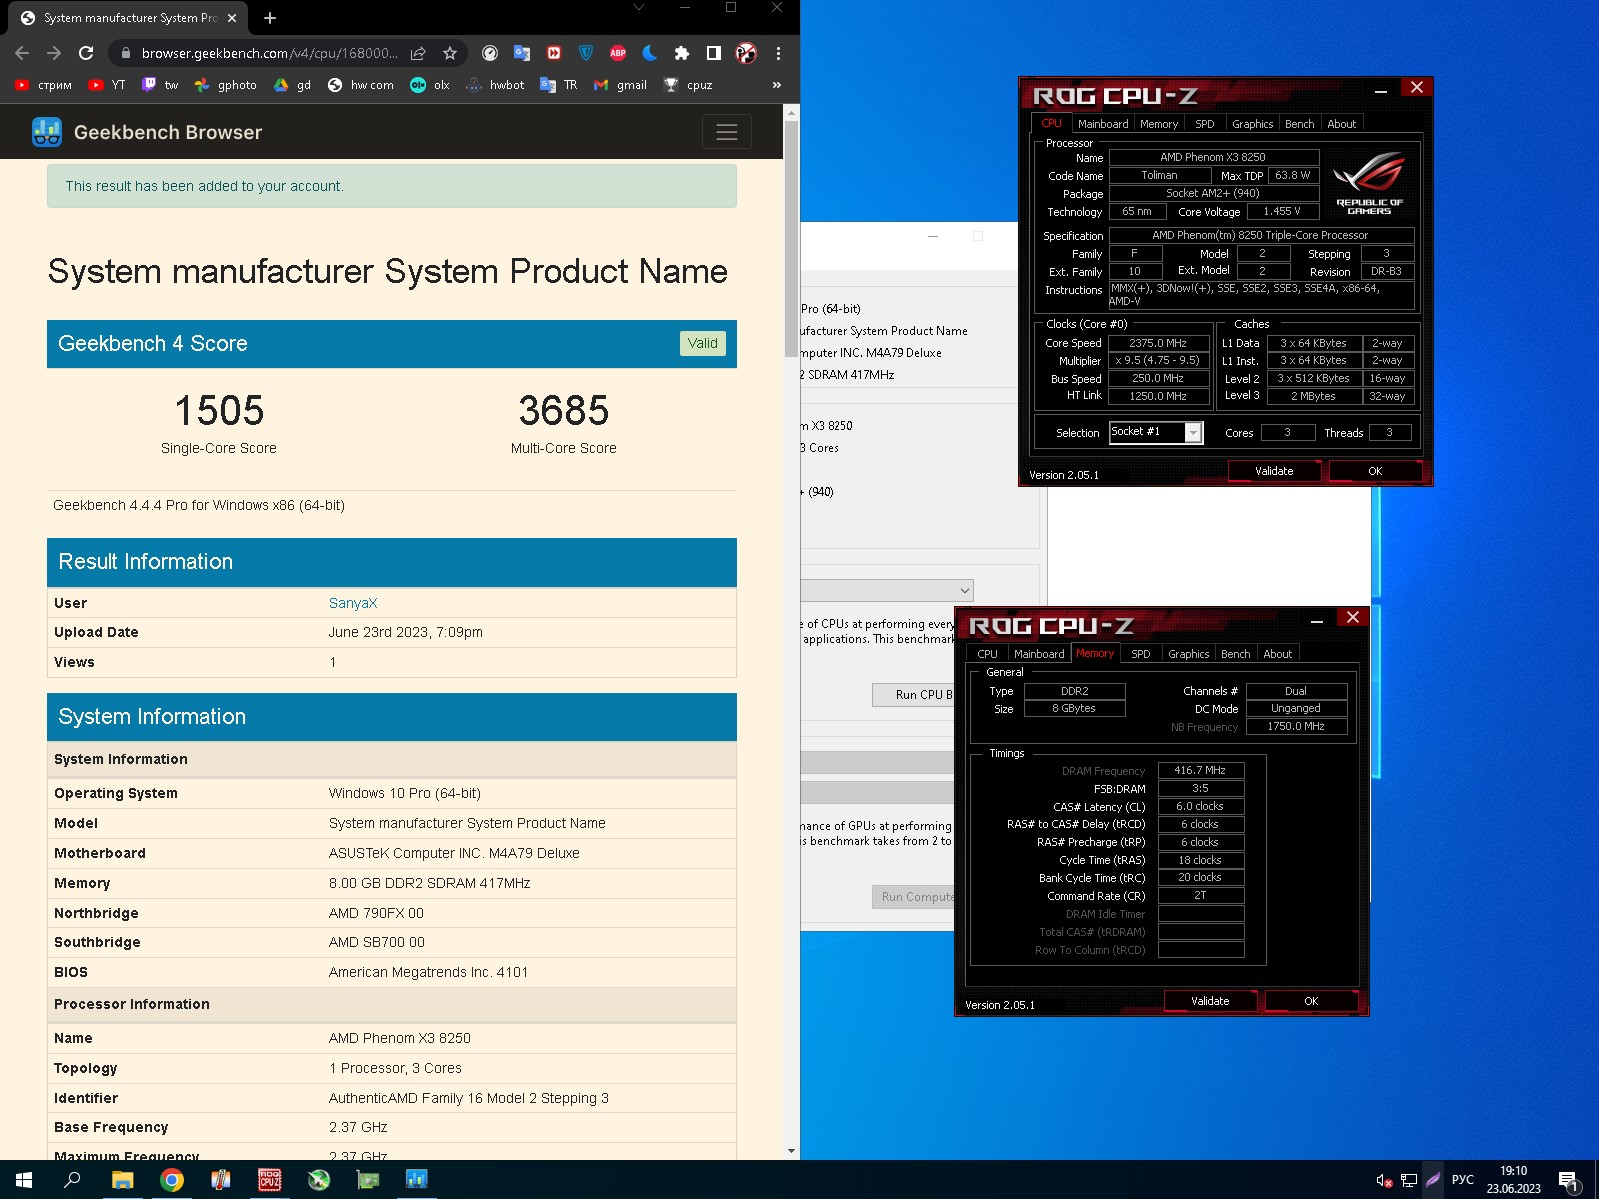The image size is (1599, 1199).
Task: Open the thermometer app on taskbar
Action: coord(221,1180)
